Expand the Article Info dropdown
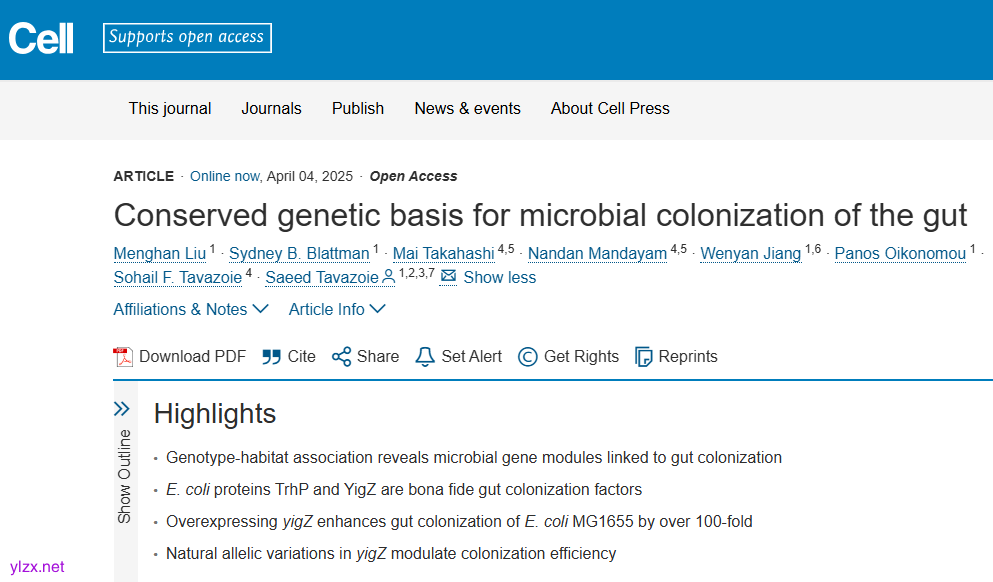 coord(337,310)
